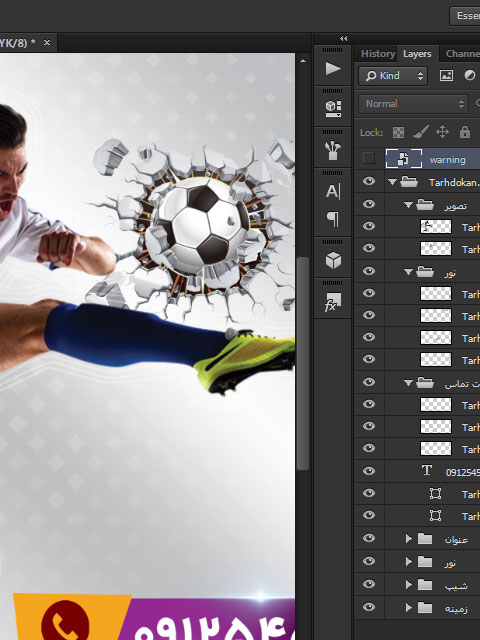Hide the زمینه group

coord(369,607)
